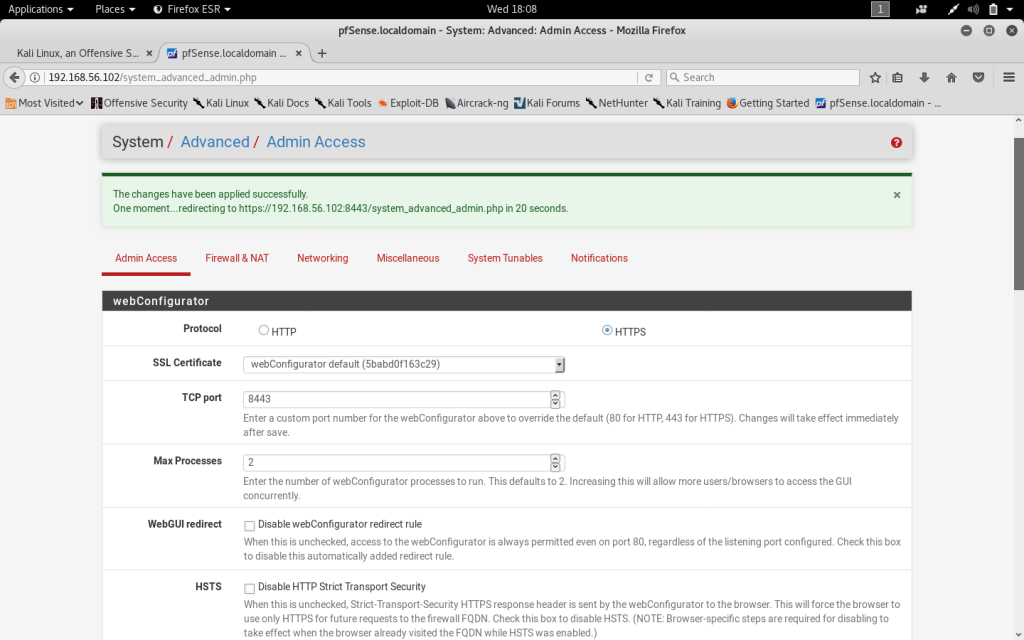Image resolution: width=1024 pixels, height=640 pixels.
Task: Check Disable HTTP Strict Transport Security
Action: (250, 588)
